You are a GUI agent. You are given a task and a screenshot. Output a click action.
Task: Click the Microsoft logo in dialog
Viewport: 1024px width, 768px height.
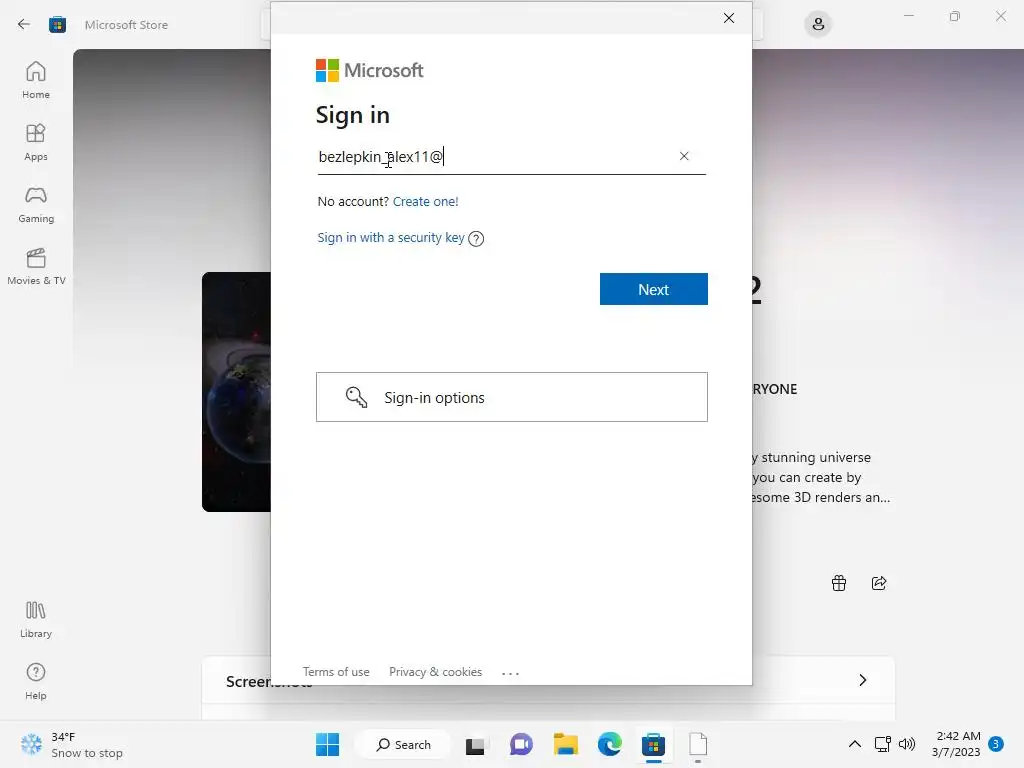pos(370,71)
